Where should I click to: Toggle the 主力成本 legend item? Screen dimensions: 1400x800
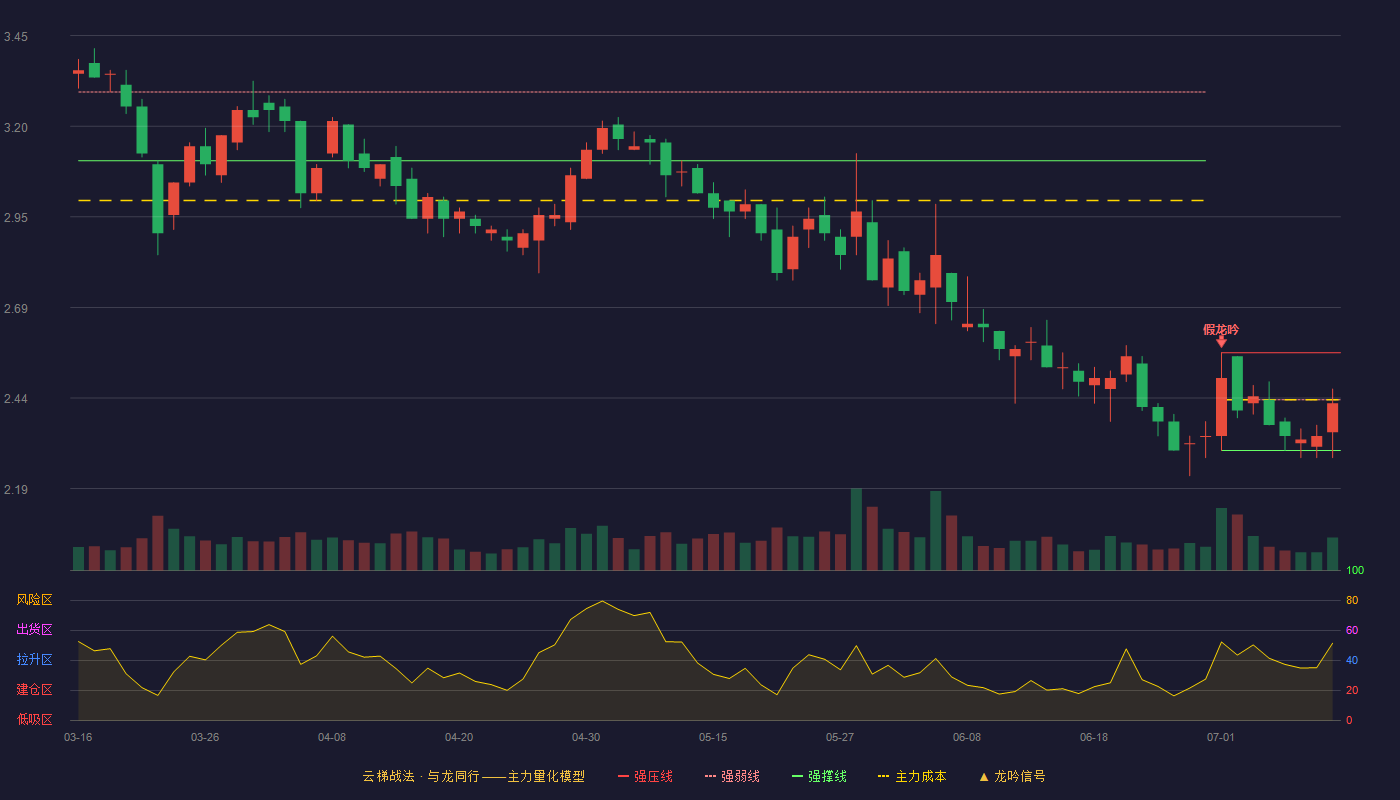click(912, 776)
